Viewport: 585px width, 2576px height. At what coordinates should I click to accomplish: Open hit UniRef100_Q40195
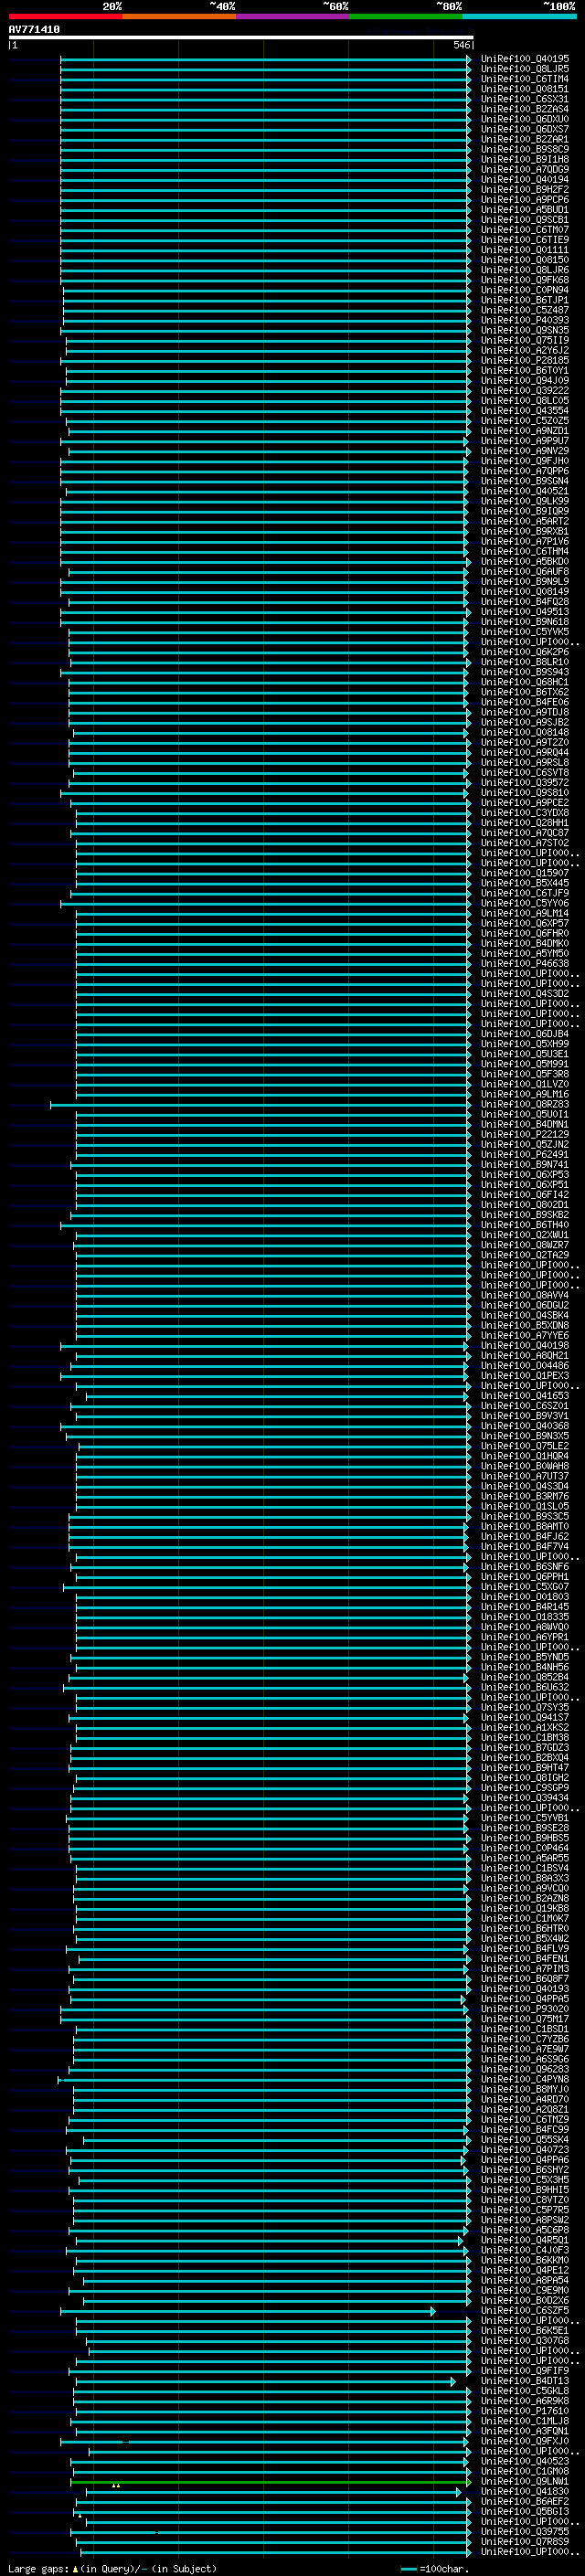(525, 59)
